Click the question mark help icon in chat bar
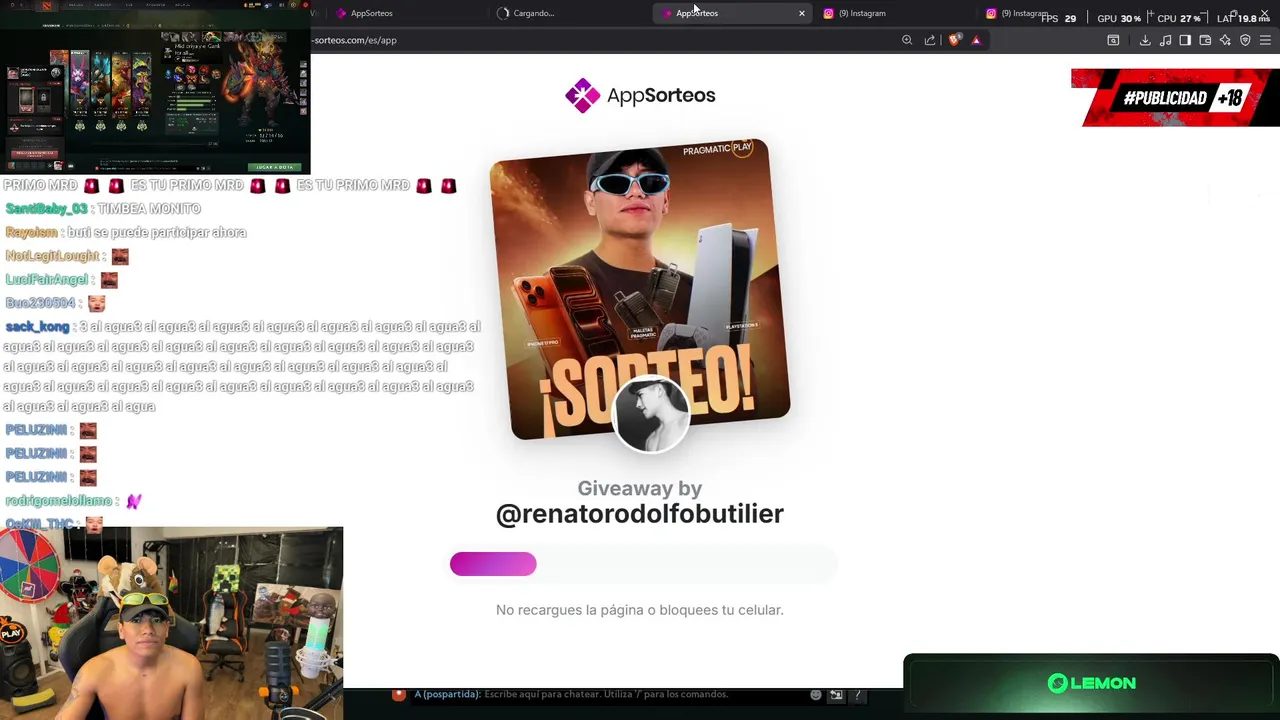1280x720 pixels. [857, 694]
